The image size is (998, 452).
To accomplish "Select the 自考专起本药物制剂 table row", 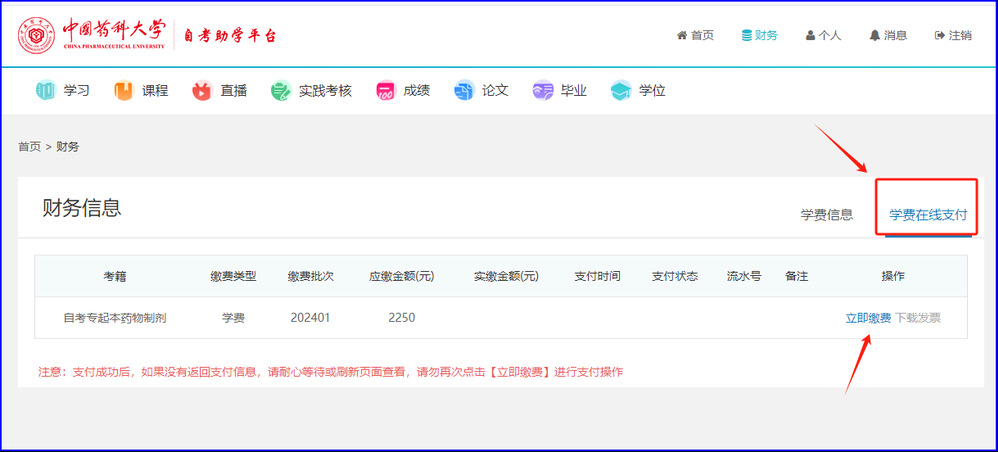I will 114,318.
